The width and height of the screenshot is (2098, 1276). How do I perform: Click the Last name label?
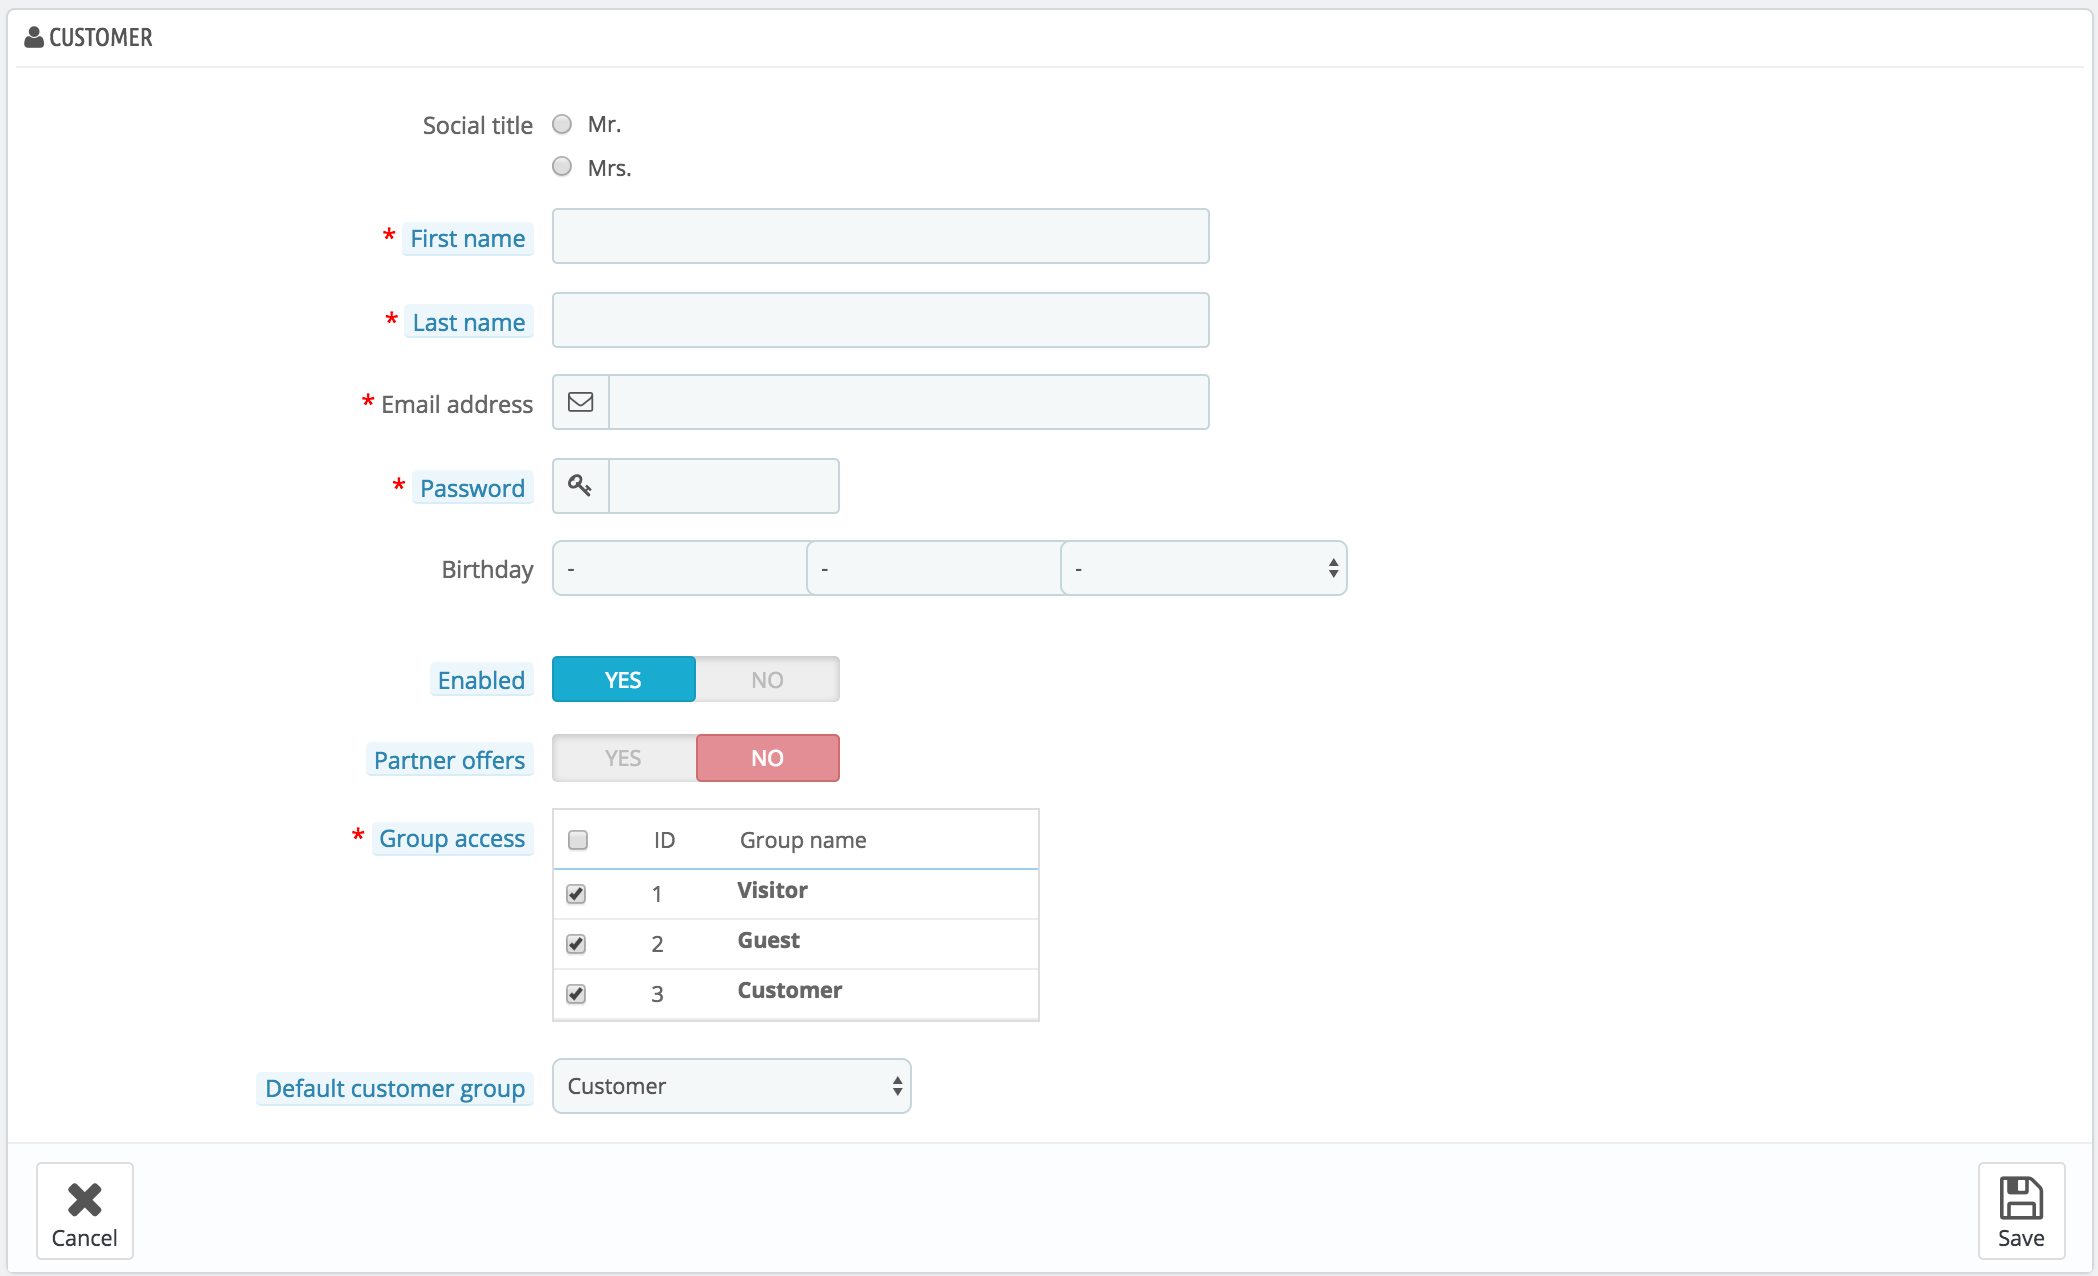pyautogui.click(x=469, y=322)
